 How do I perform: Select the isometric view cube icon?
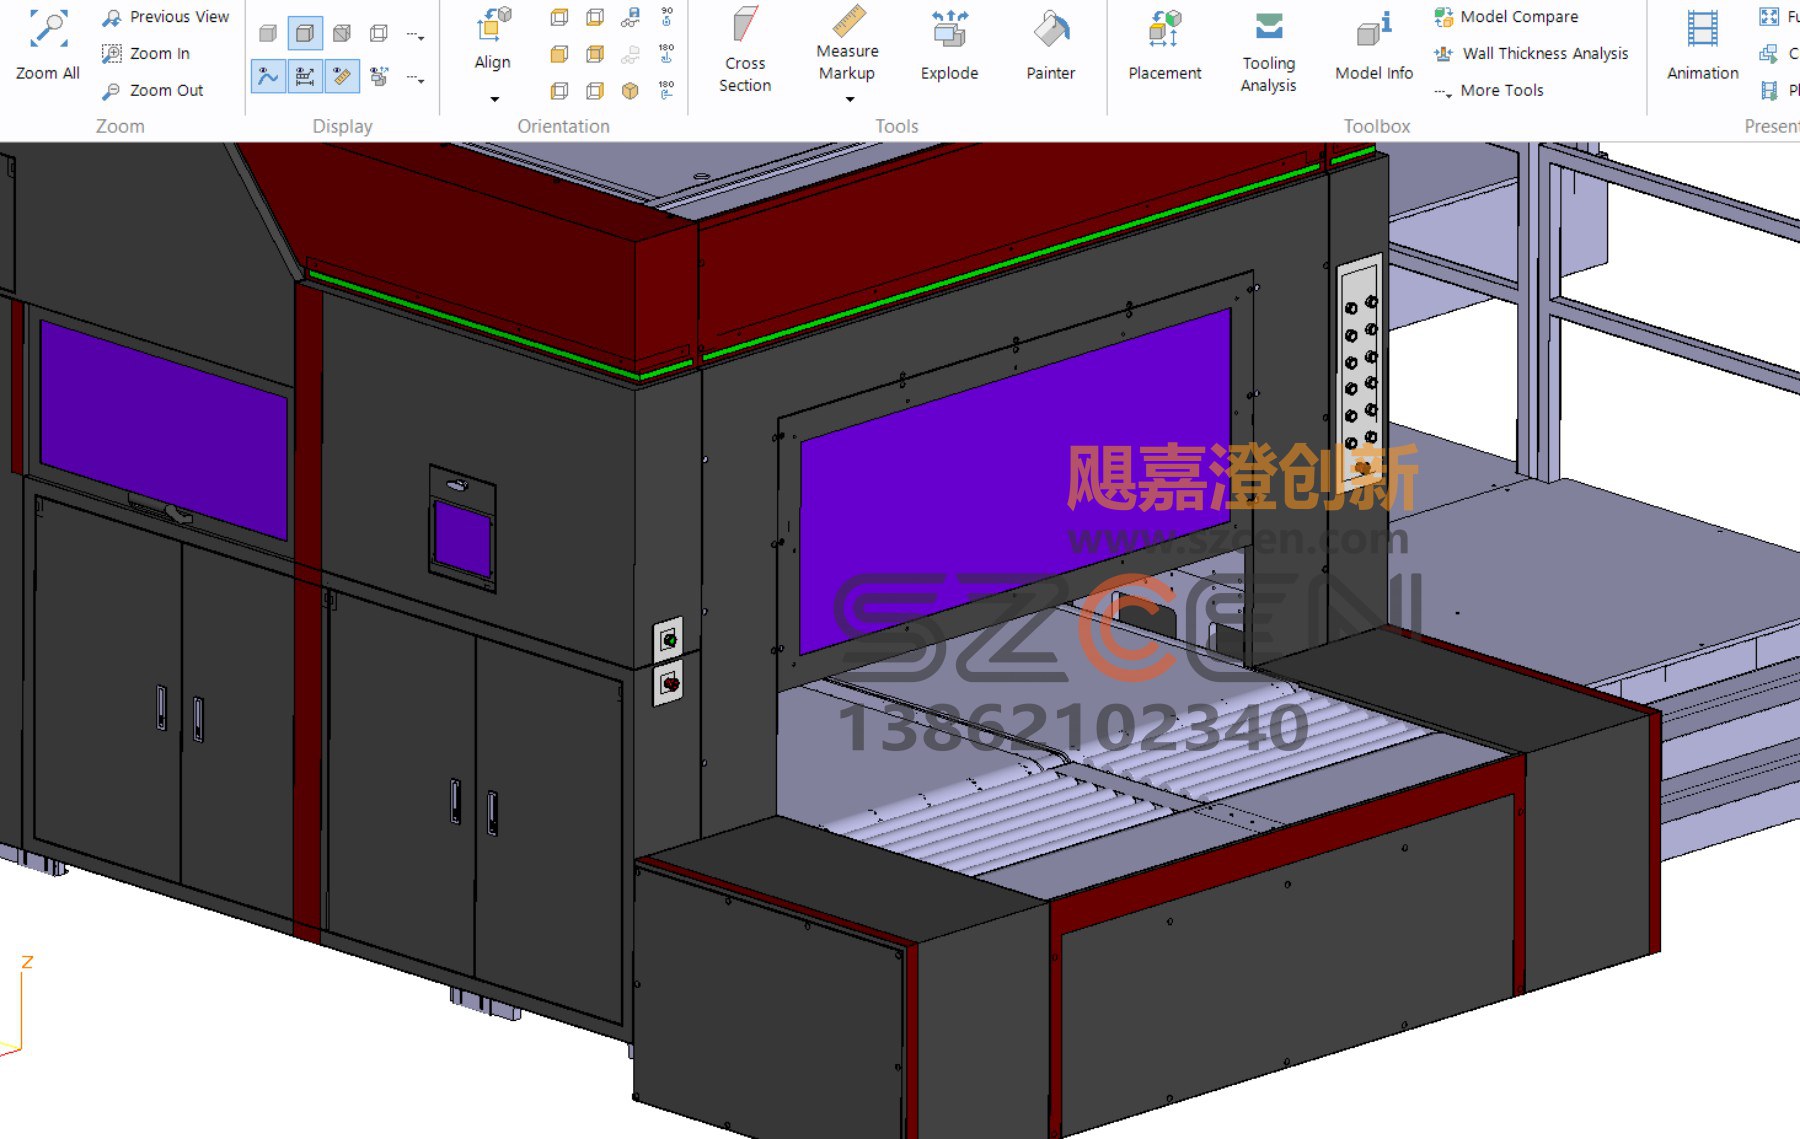630,91
